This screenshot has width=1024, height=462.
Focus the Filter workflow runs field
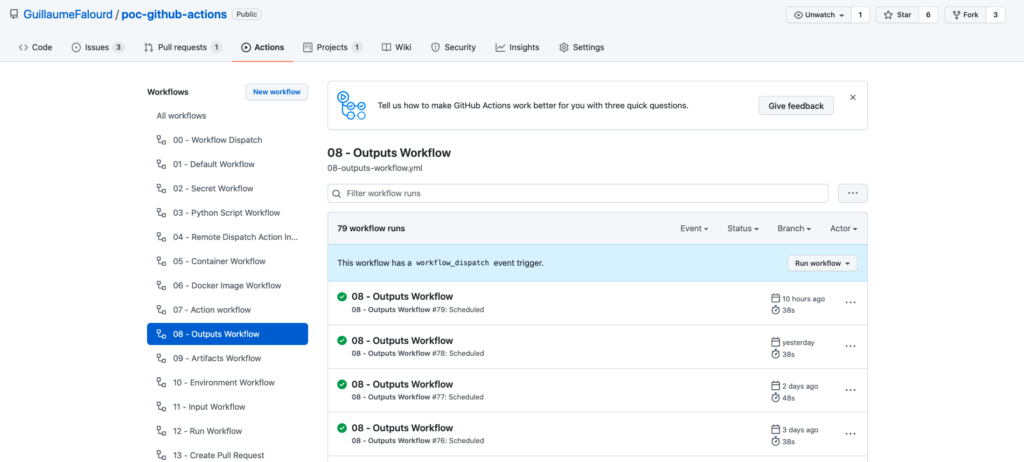[x=578, y=193]
